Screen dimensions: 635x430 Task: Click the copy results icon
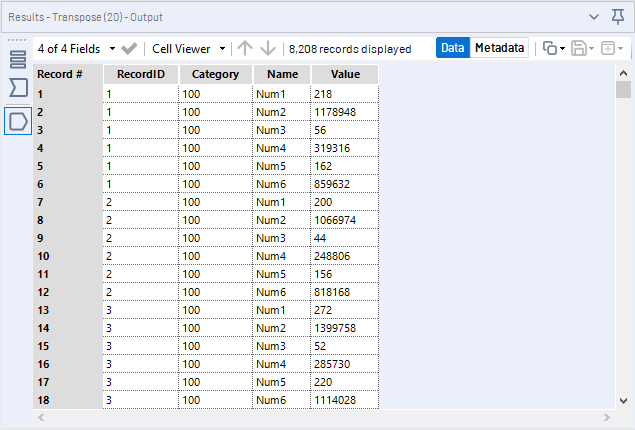550,49
